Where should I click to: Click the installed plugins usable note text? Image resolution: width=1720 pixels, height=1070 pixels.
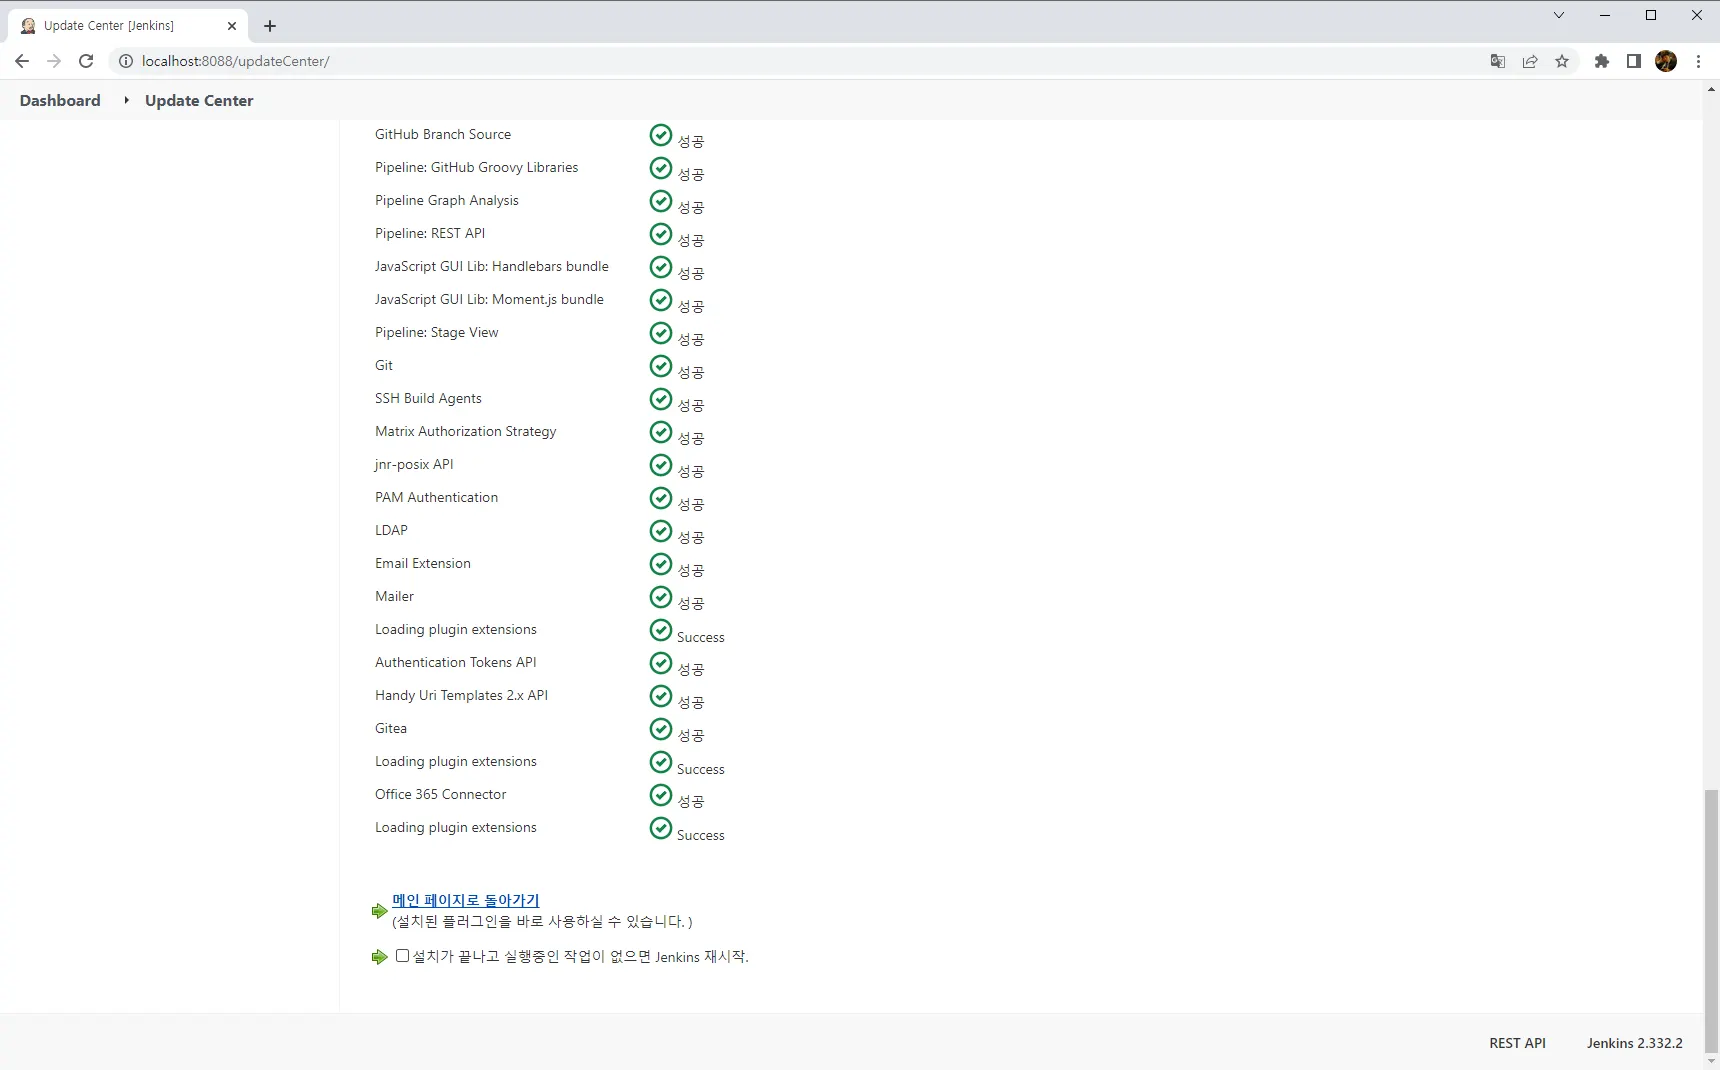[542, 921]
